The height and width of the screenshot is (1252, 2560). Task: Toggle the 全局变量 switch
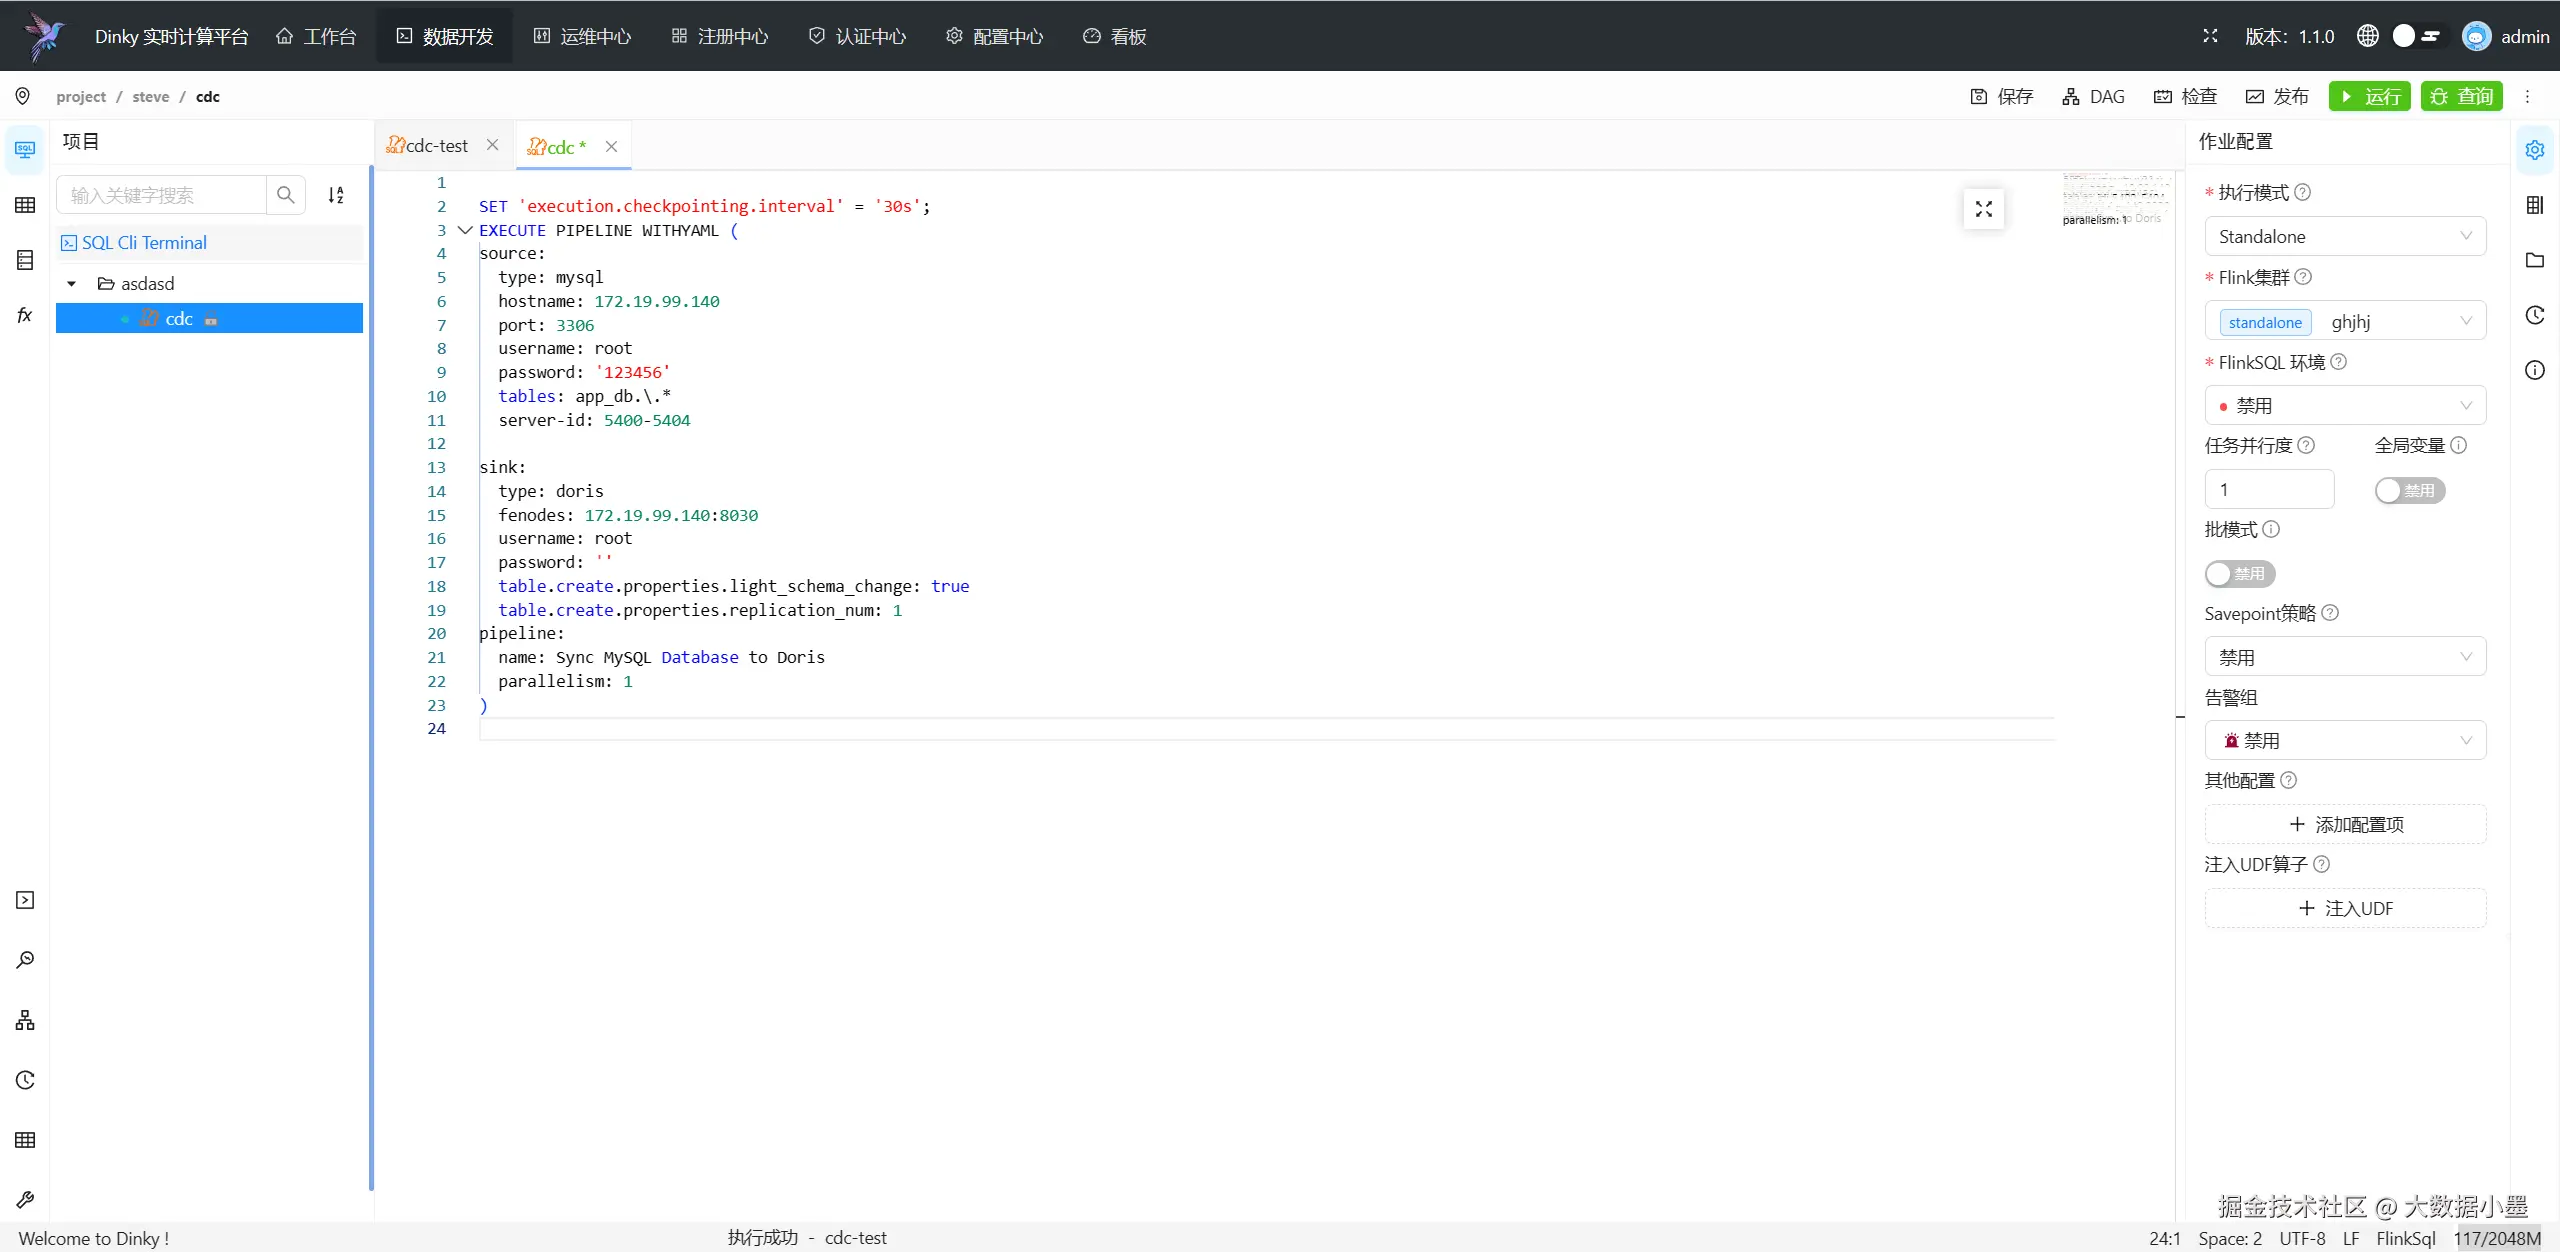2409,490
